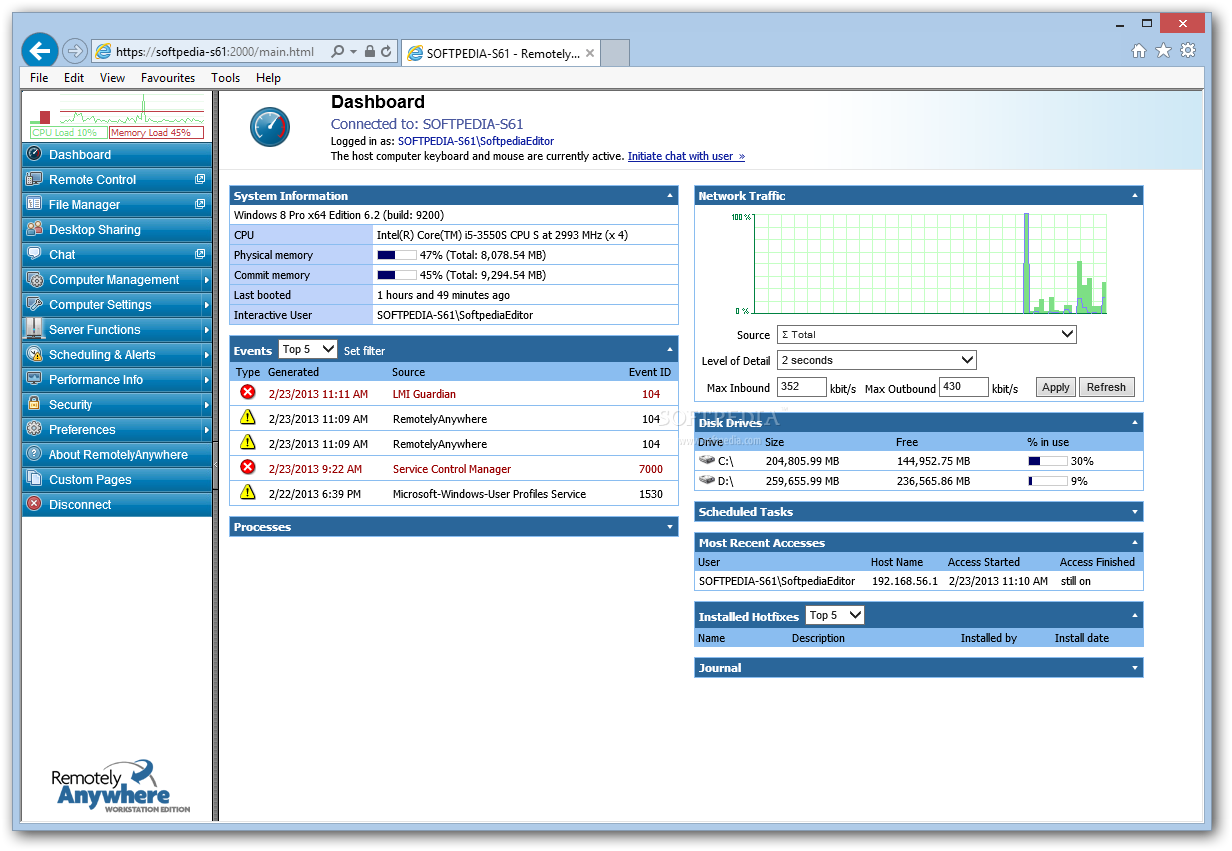This screenshot has width=1232, height=851.
Task: Expand the Computer Management submenu arrow
Action: [x=207, y=280]
